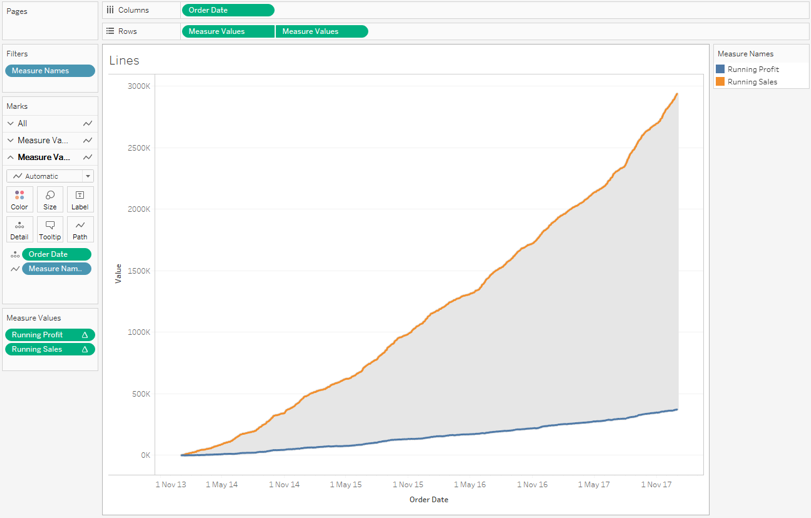Click the Path marks button
Viewport: 811px width, 518px height.
pyautogui.click(x=80, y=230)
